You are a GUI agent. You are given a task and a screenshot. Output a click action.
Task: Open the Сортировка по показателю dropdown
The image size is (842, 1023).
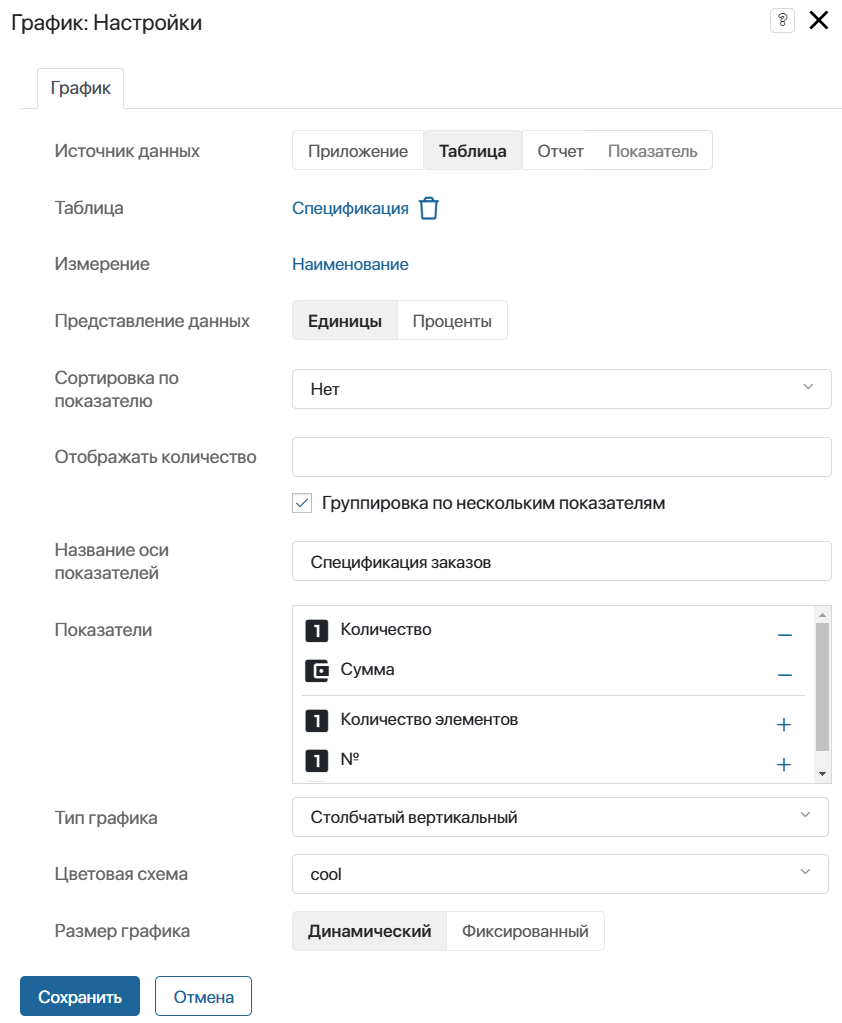coord(562,389)
